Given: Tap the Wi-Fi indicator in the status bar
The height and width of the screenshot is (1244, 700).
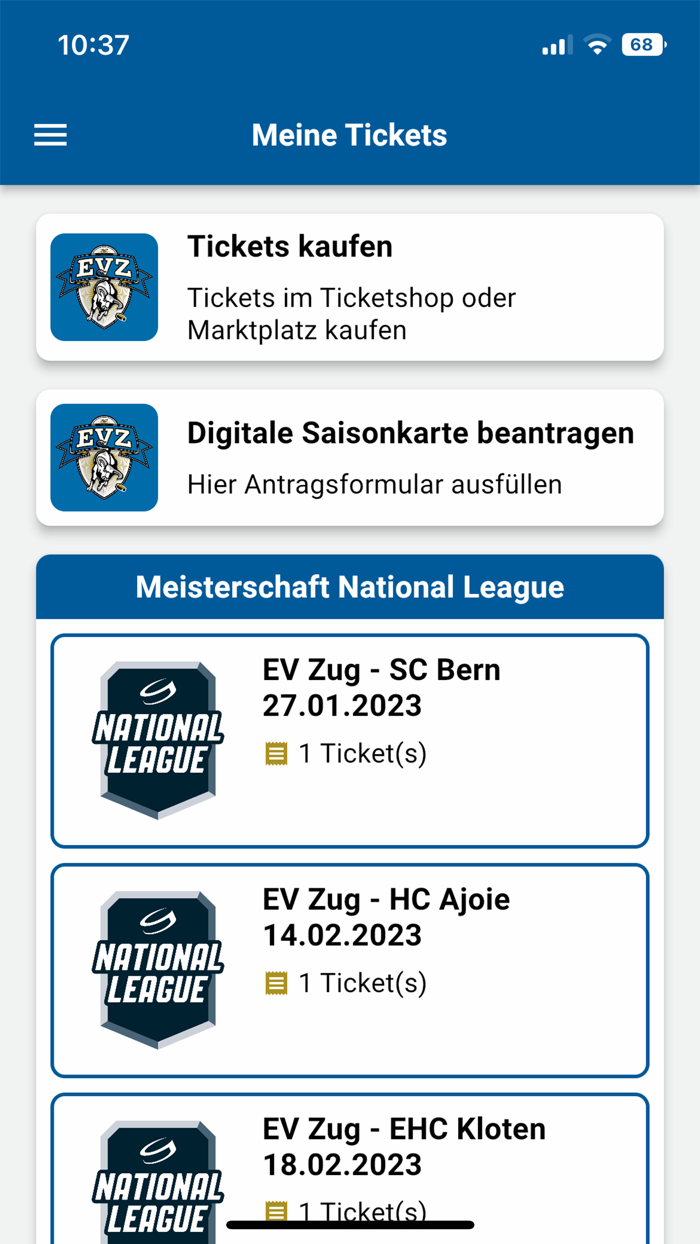Looking at the screenshot, I should click(x=596, y=44).
